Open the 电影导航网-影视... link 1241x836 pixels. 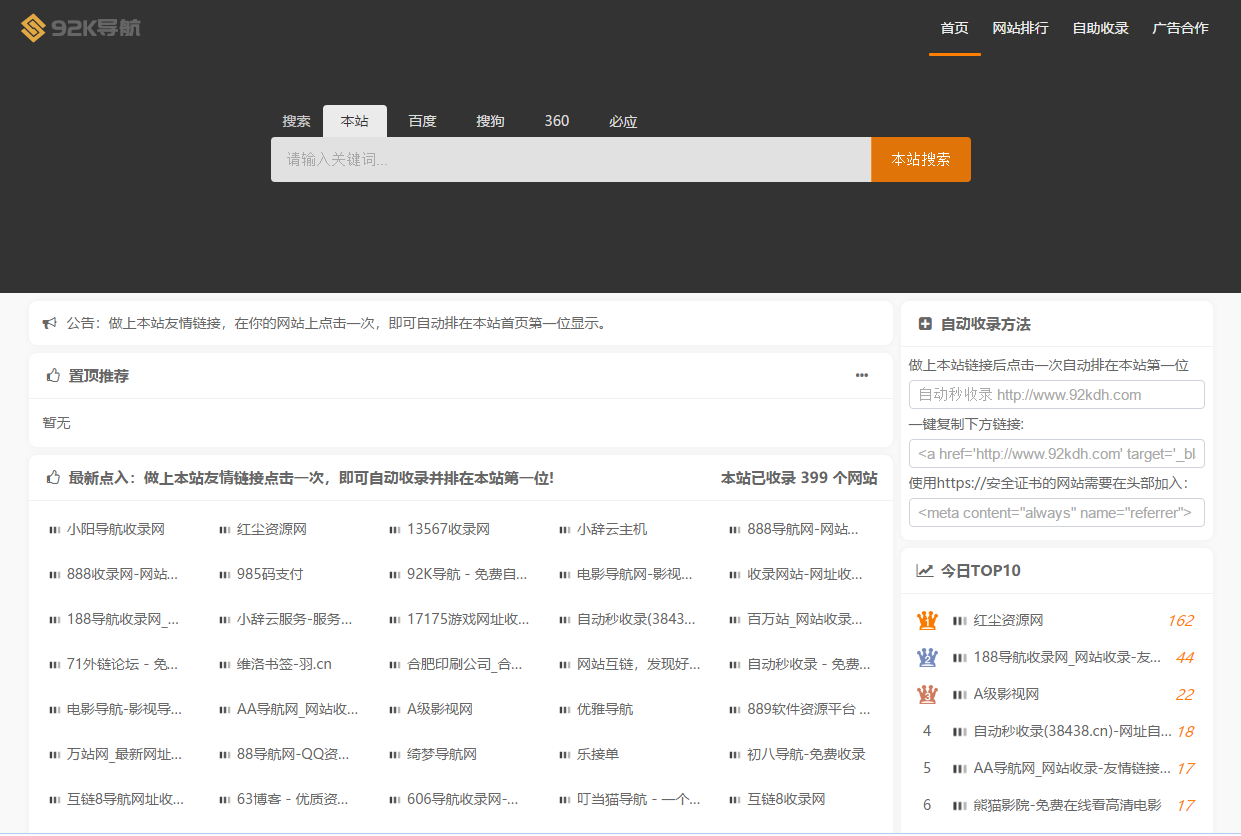[x=634, y=574]
